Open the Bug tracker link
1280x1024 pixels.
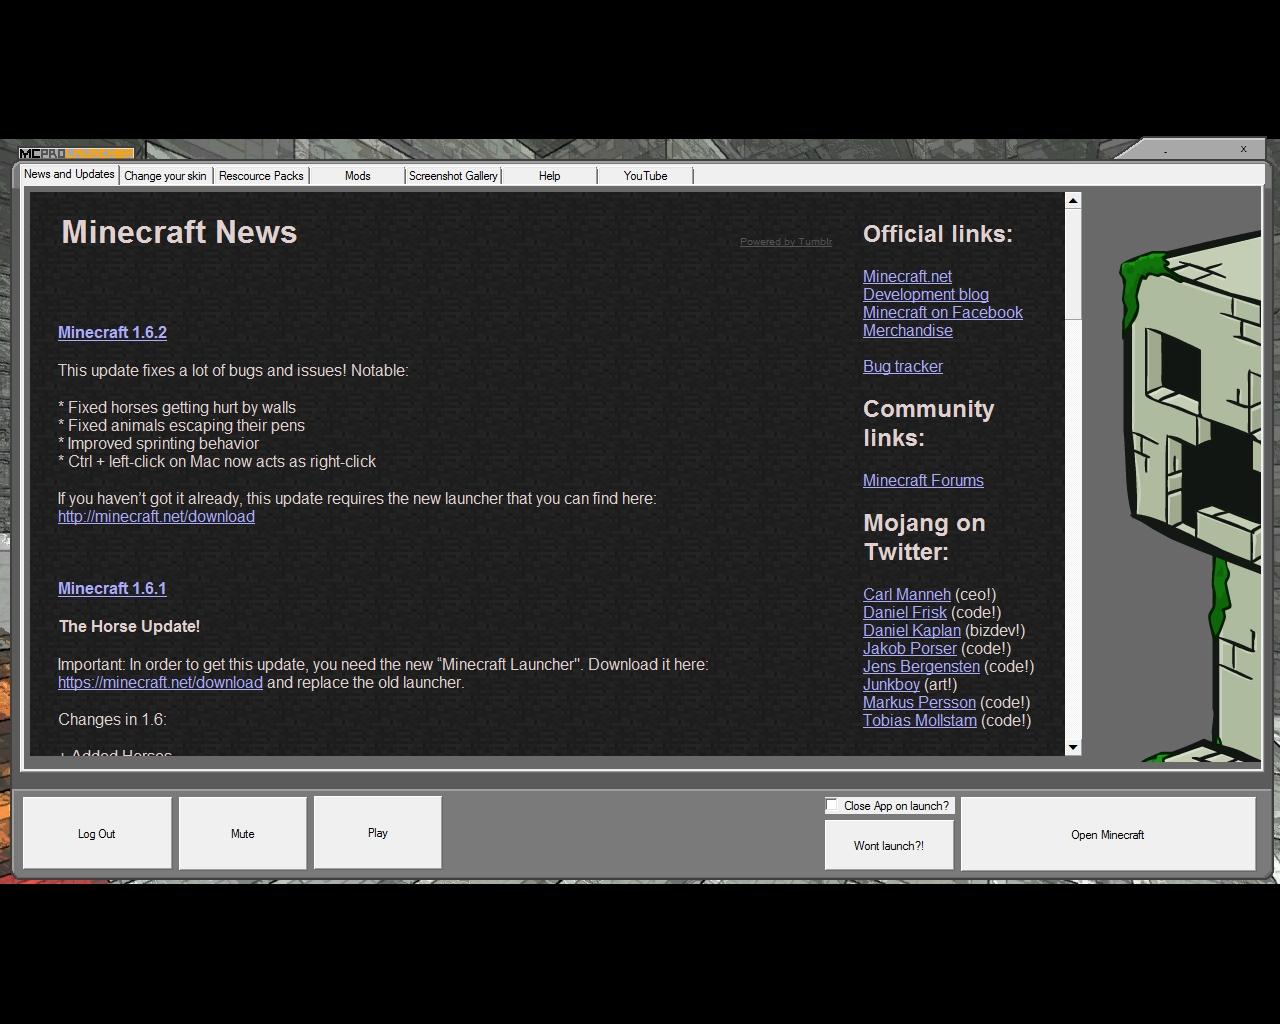(x=902, y=366)
